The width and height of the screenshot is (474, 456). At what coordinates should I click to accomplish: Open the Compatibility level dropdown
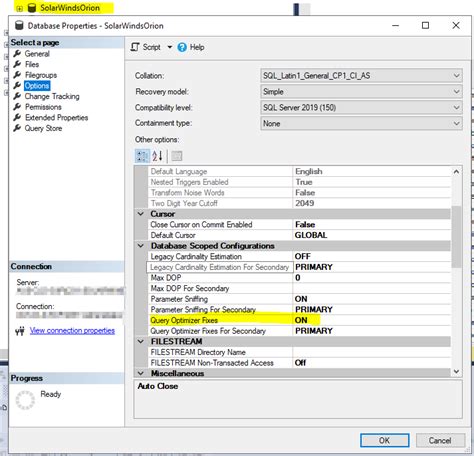pos(361,107)
